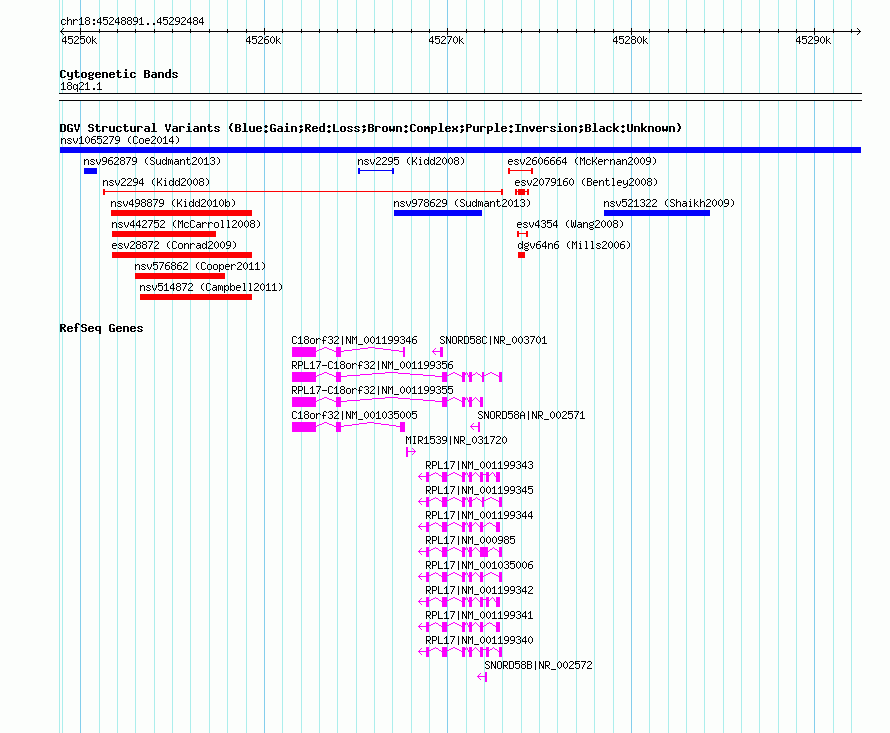This screenshot has height=733, width=890.
Task: Click esv2606664 (McKernan2009) variant label
Action: tap(582, 161)
